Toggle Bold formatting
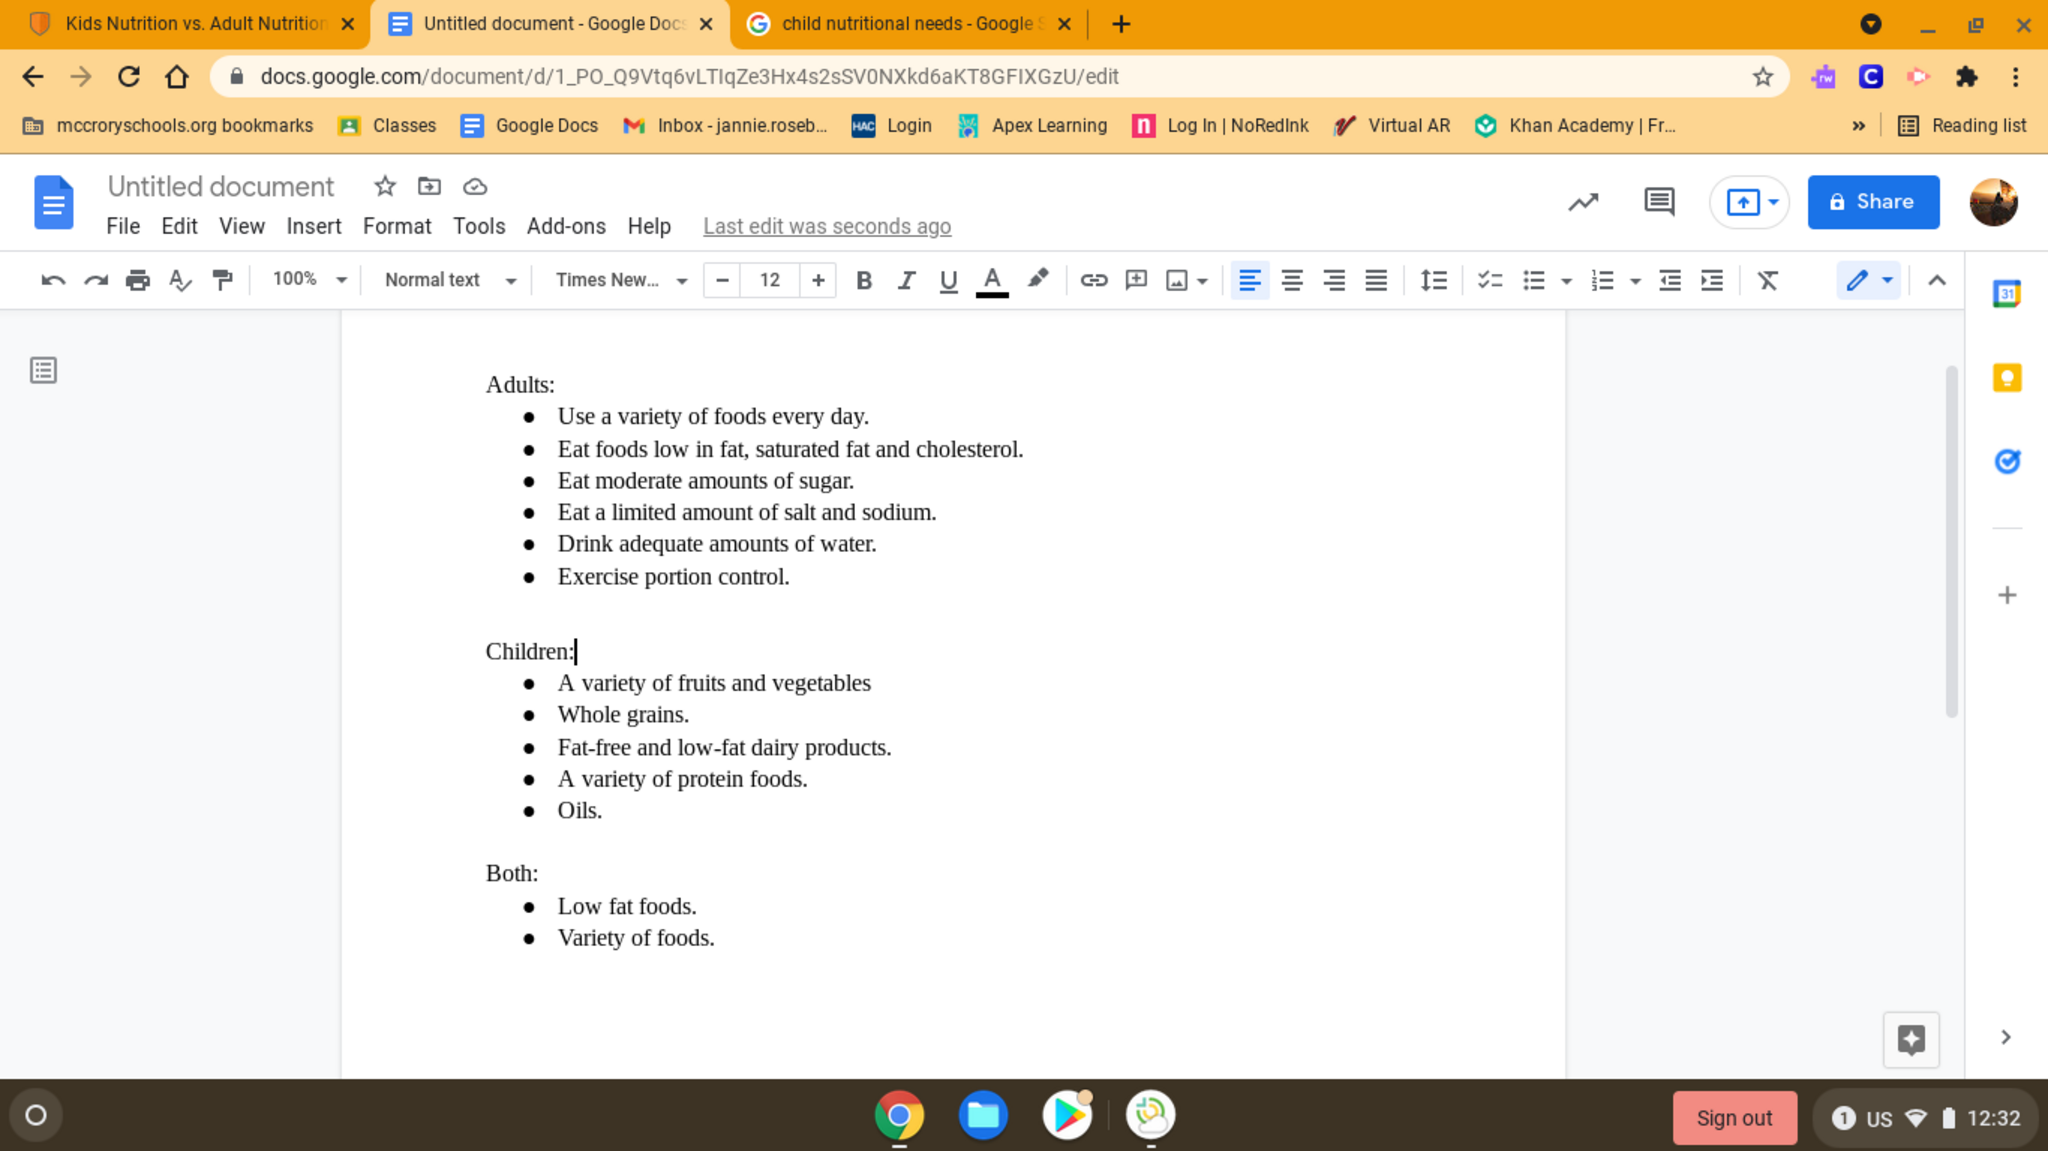Viewport: 2048px width, 1151px height. 864,281
